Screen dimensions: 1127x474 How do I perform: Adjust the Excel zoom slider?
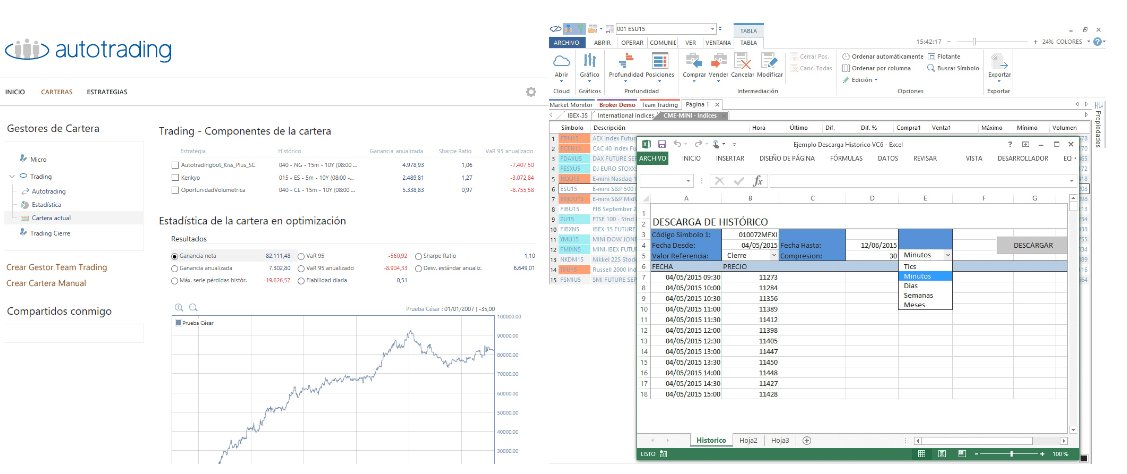point(1013,454)
